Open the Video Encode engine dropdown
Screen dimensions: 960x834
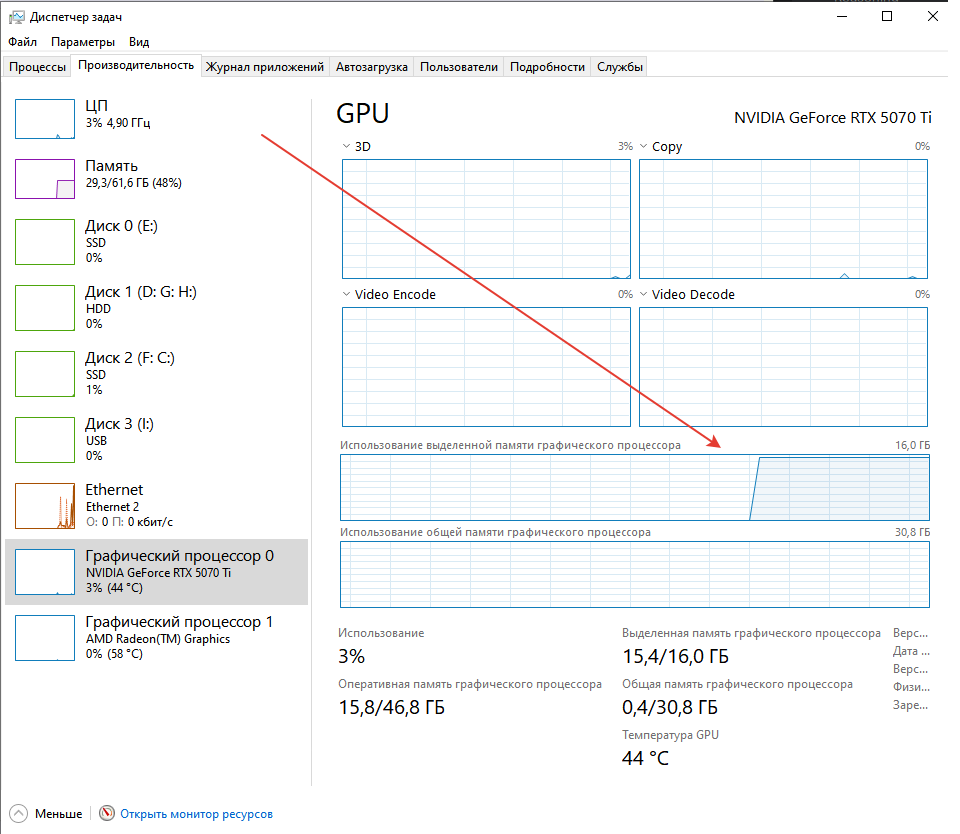coord(346,295)
